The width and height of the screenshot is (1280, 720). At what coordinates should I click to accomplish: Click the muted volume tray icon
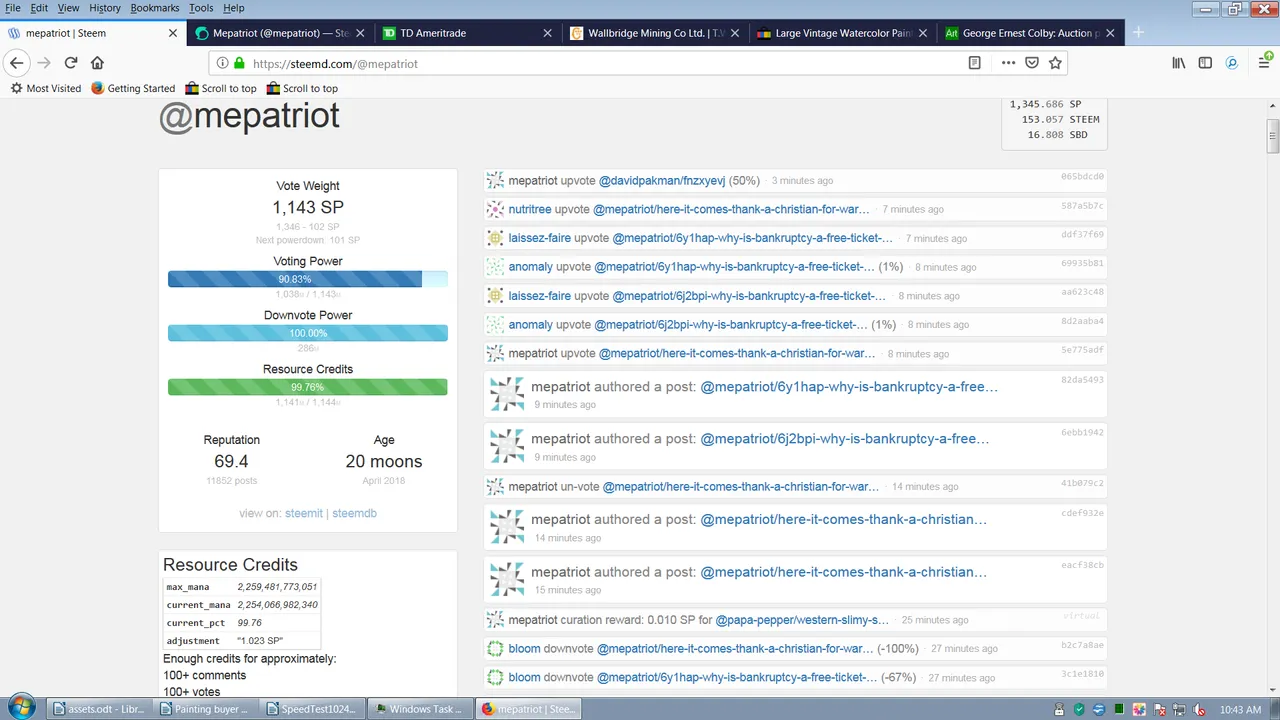point(1199,709)
